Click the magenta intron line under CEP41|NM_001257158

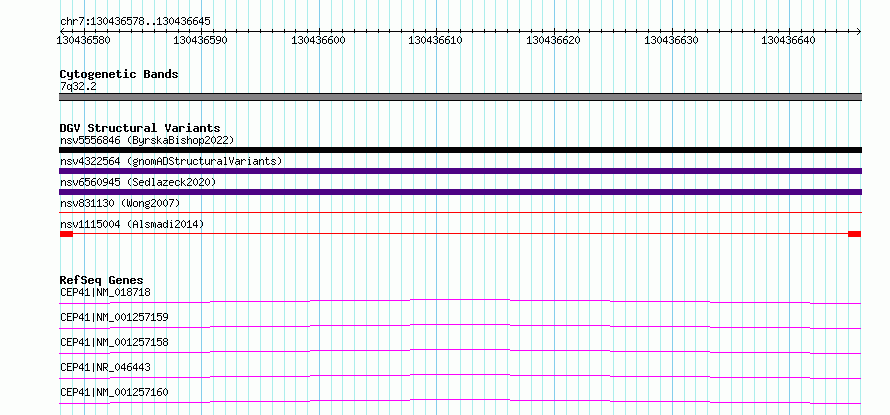tap(460, 351)
